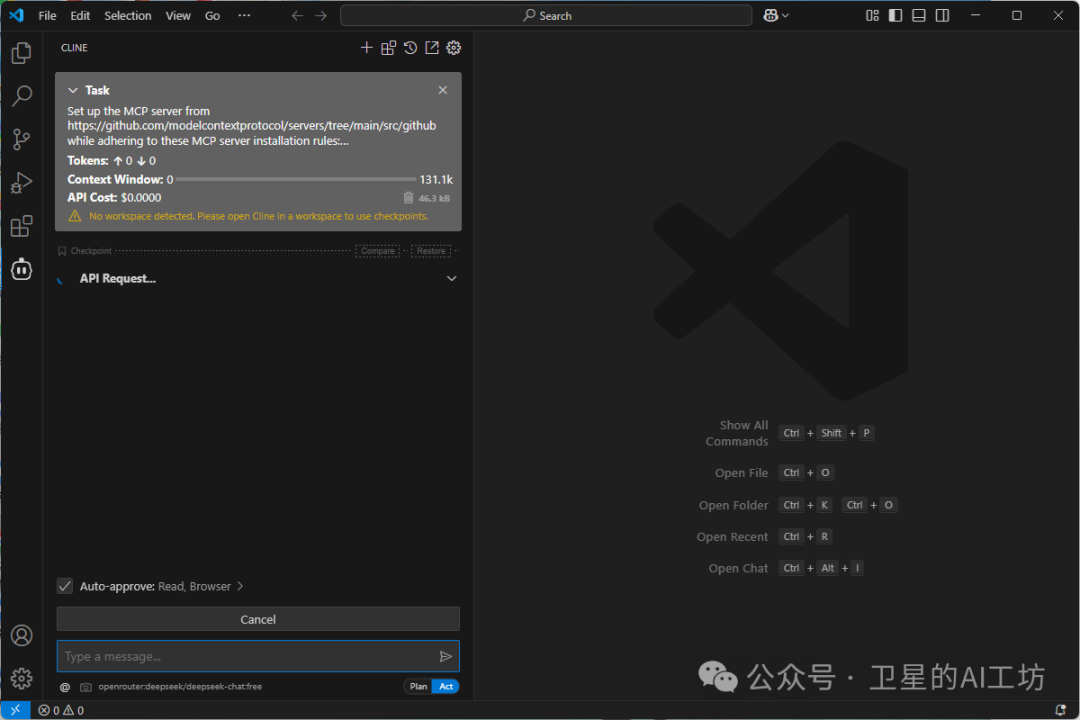Switch Cline to Act mode
The width and height of the screenshot is (1080, 720).
point(446,686)
